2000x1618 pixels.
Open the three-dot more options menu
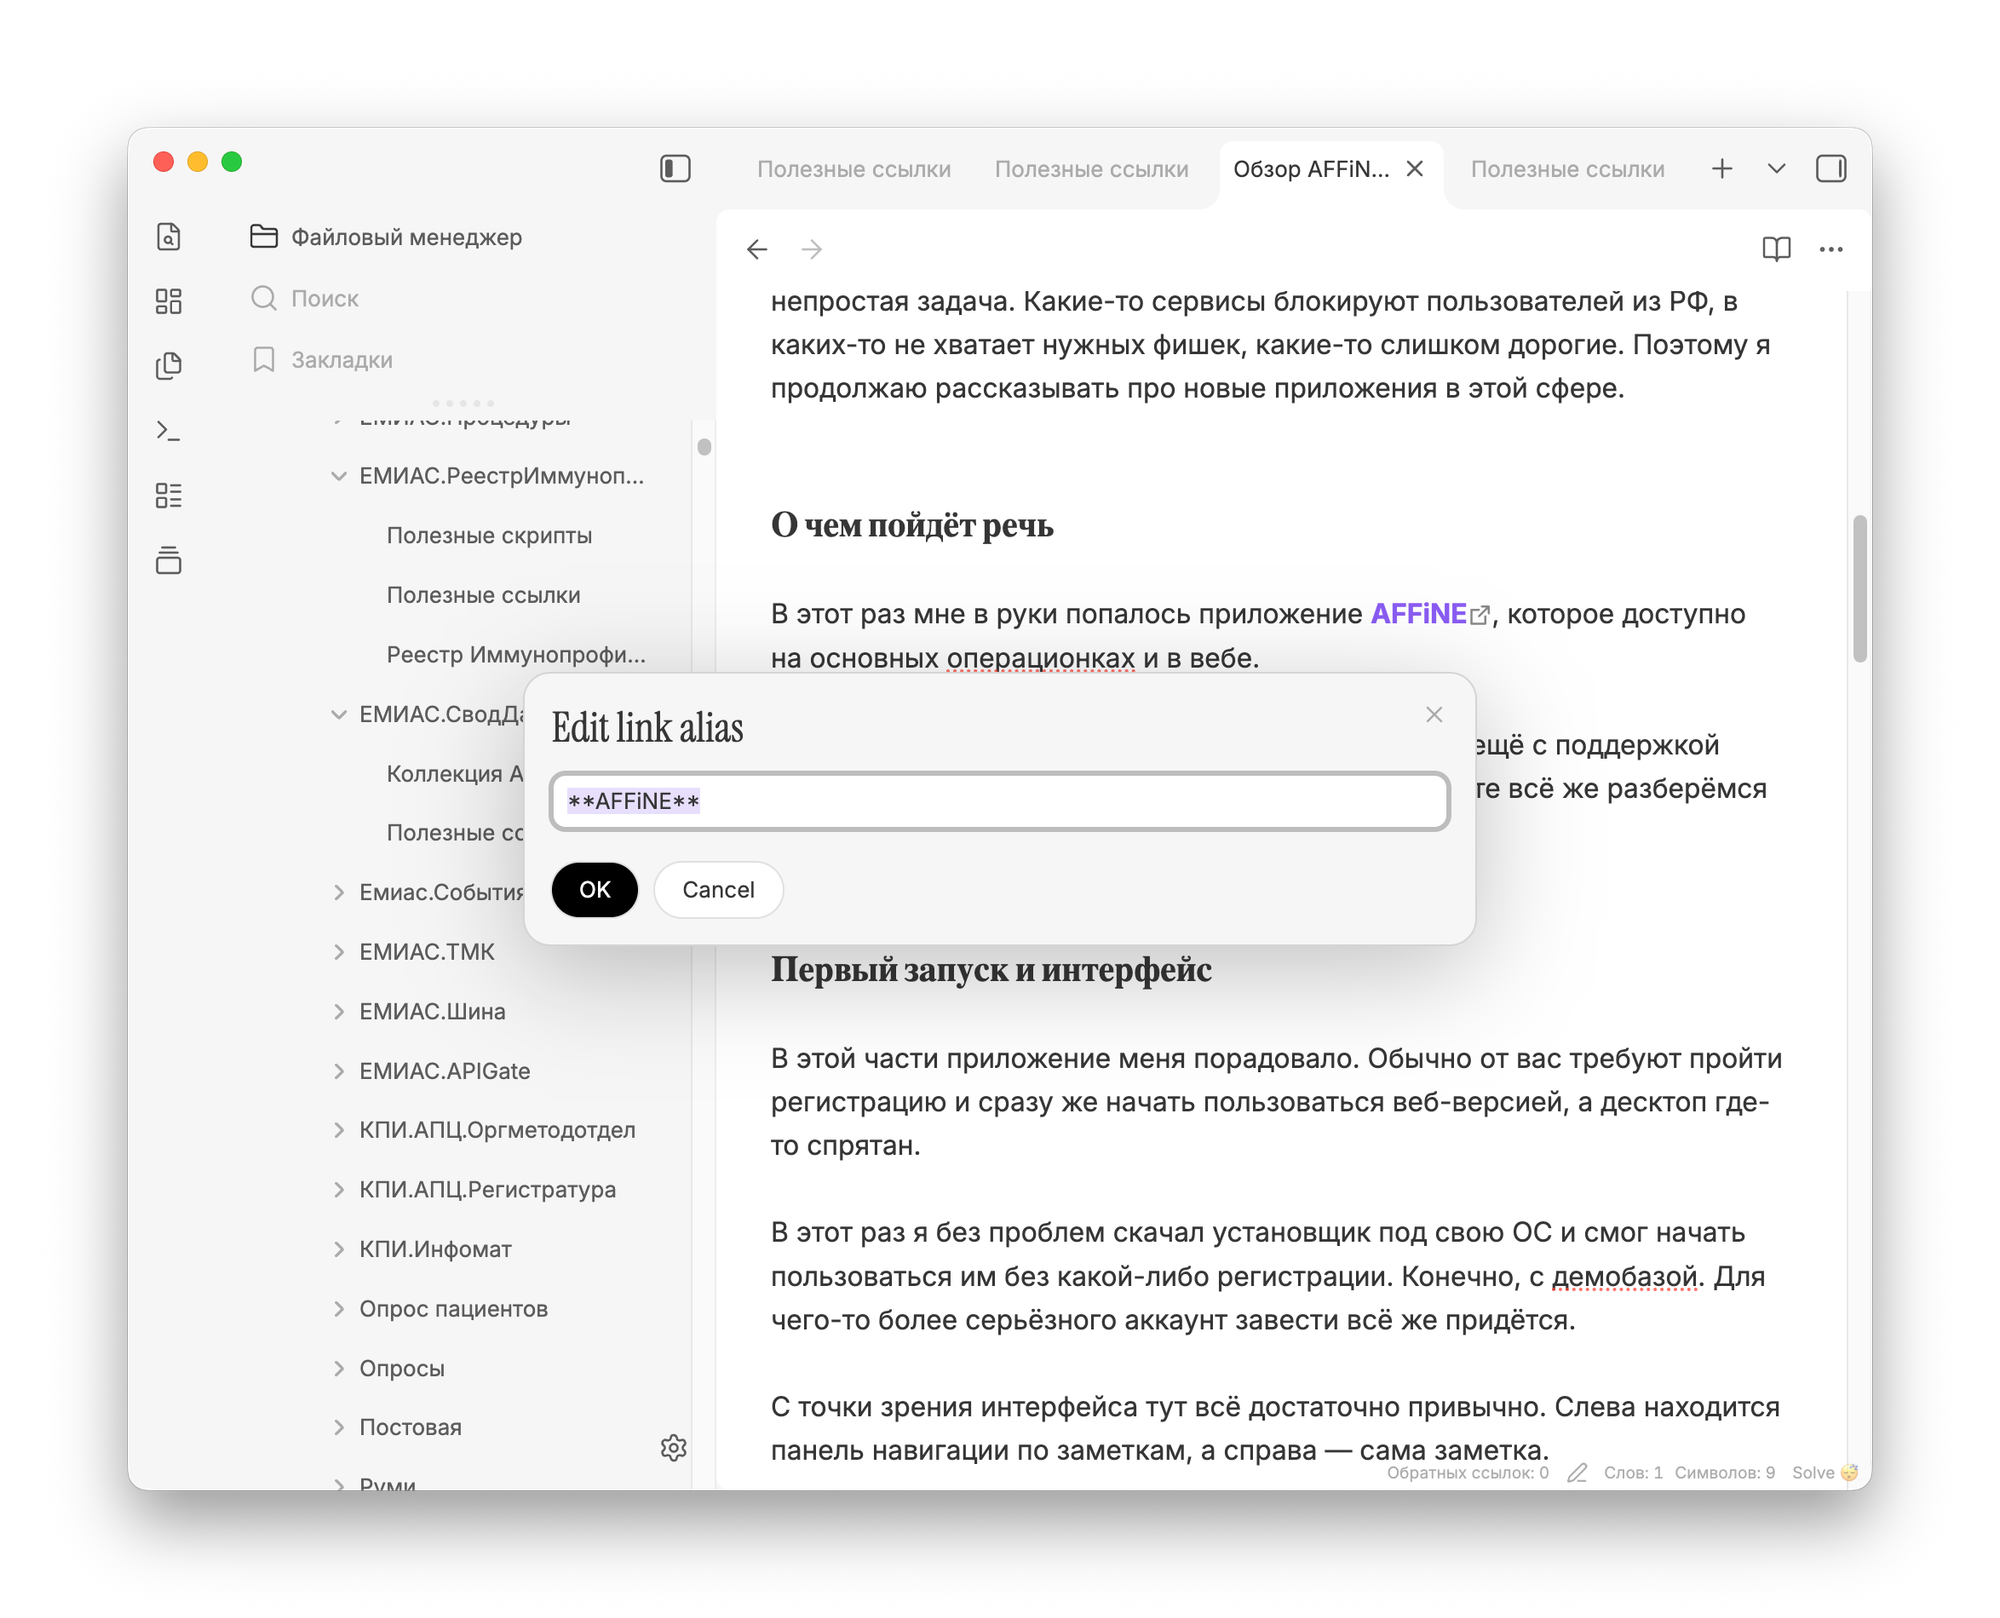[x=1831, y=249]
